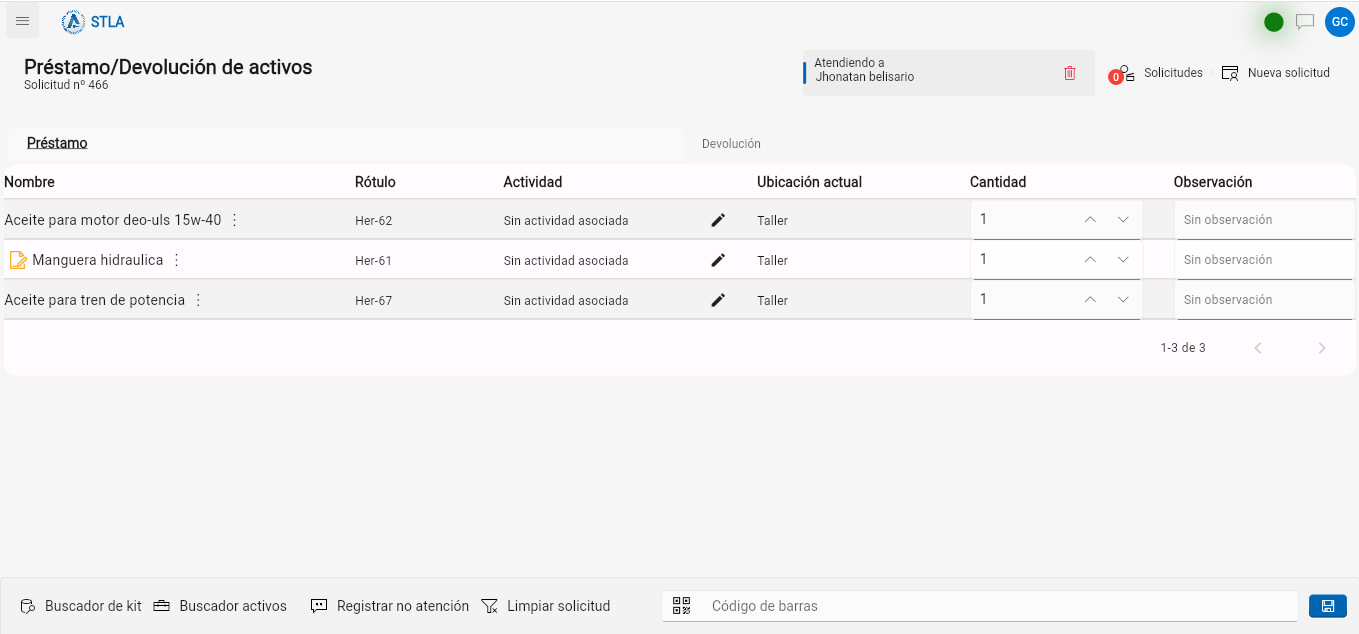Open the chat messages icon

pos(1305,21)
